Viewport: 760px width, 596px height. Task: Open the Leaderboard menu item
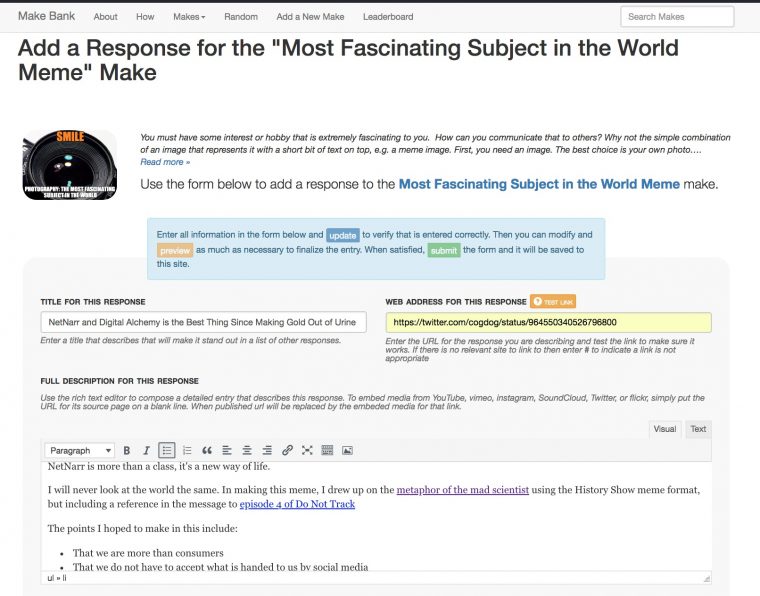(388, 17)
